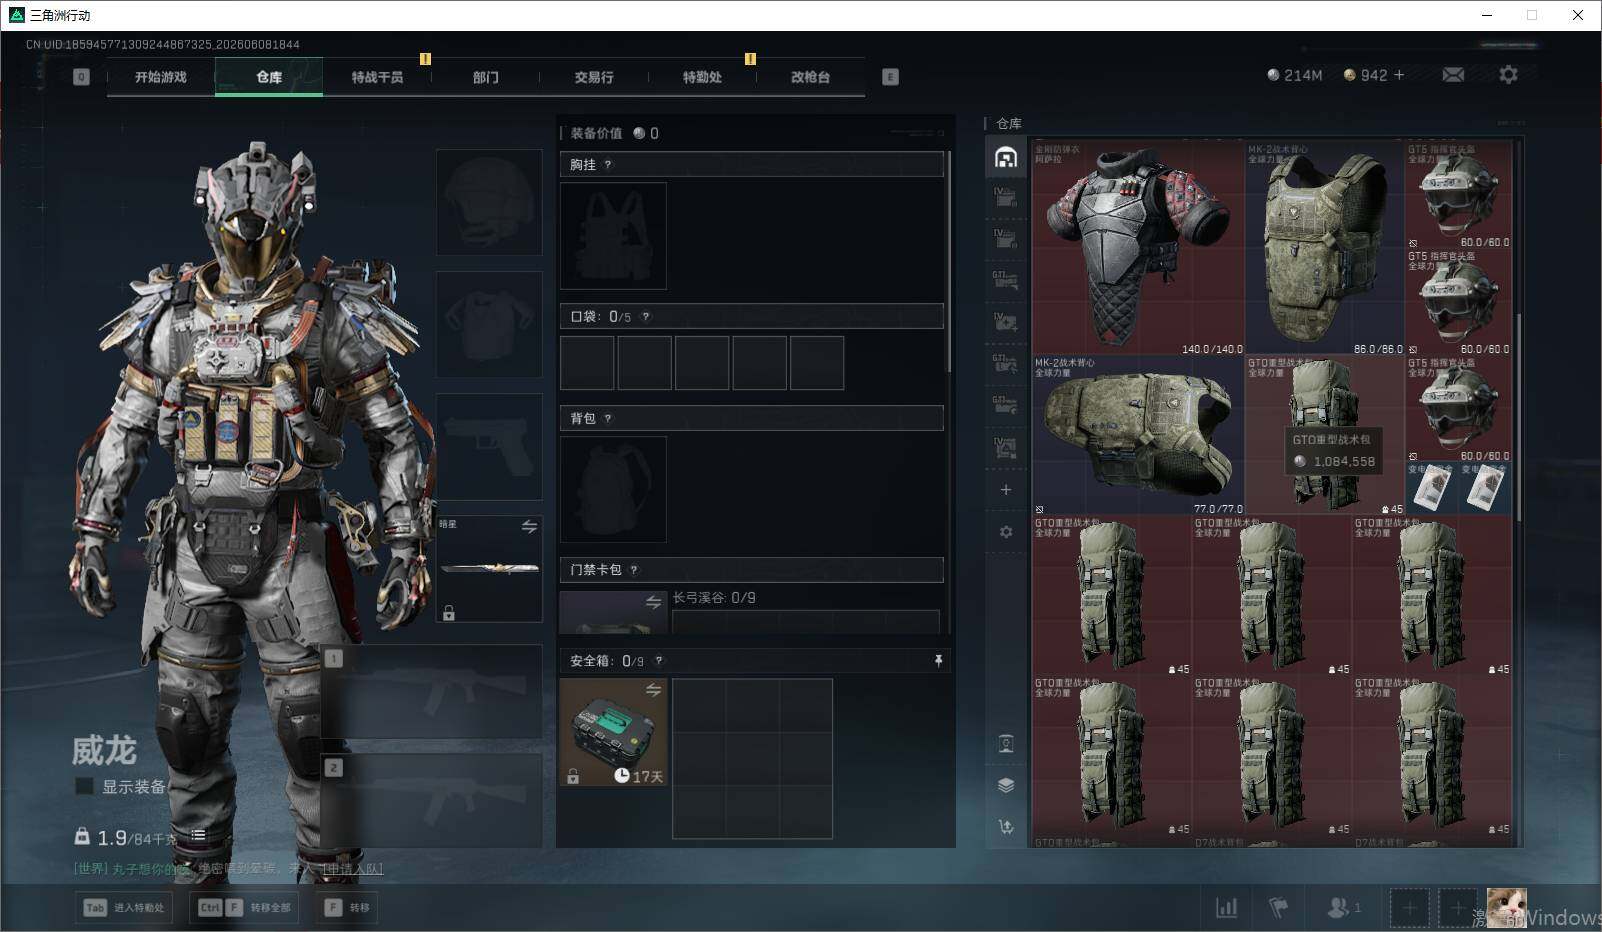Toggle the 显示装备 checkbox
Screen dimensions: 1602x932
tap(85, 786)
